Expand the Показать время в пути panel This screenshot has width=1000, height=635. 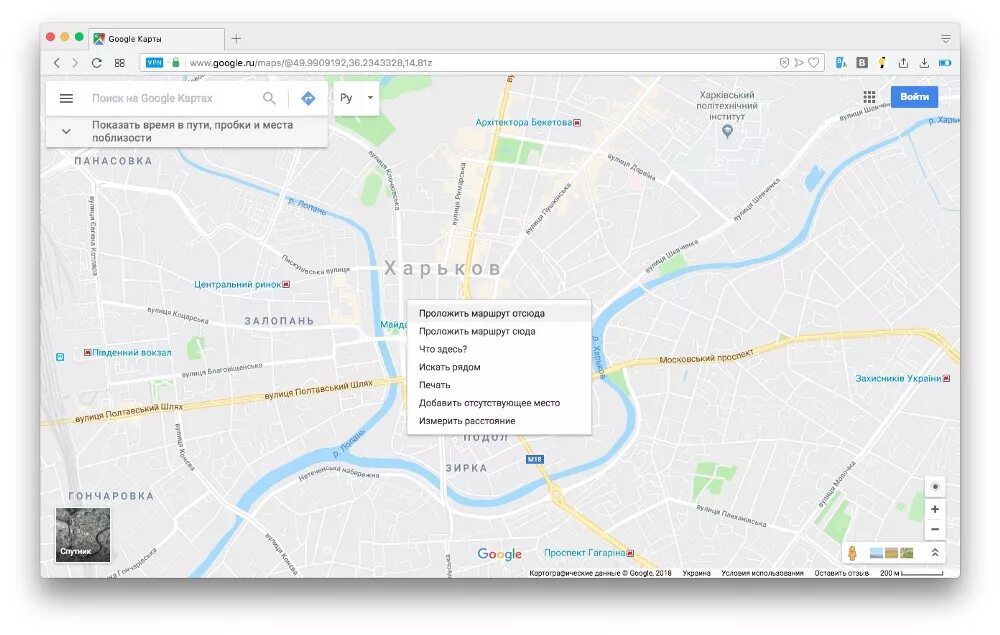[66, 131]
